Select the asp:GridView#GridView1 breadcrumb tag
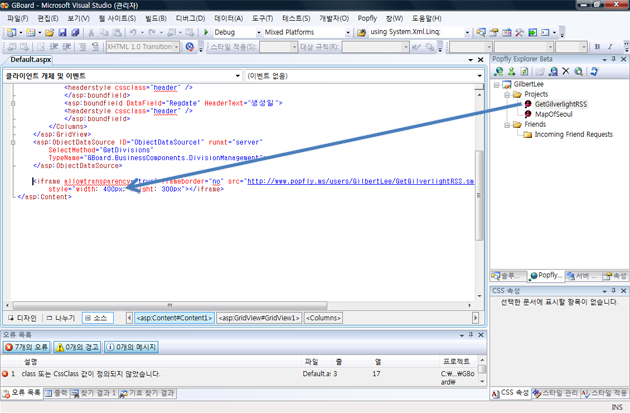 pos(259,318)
